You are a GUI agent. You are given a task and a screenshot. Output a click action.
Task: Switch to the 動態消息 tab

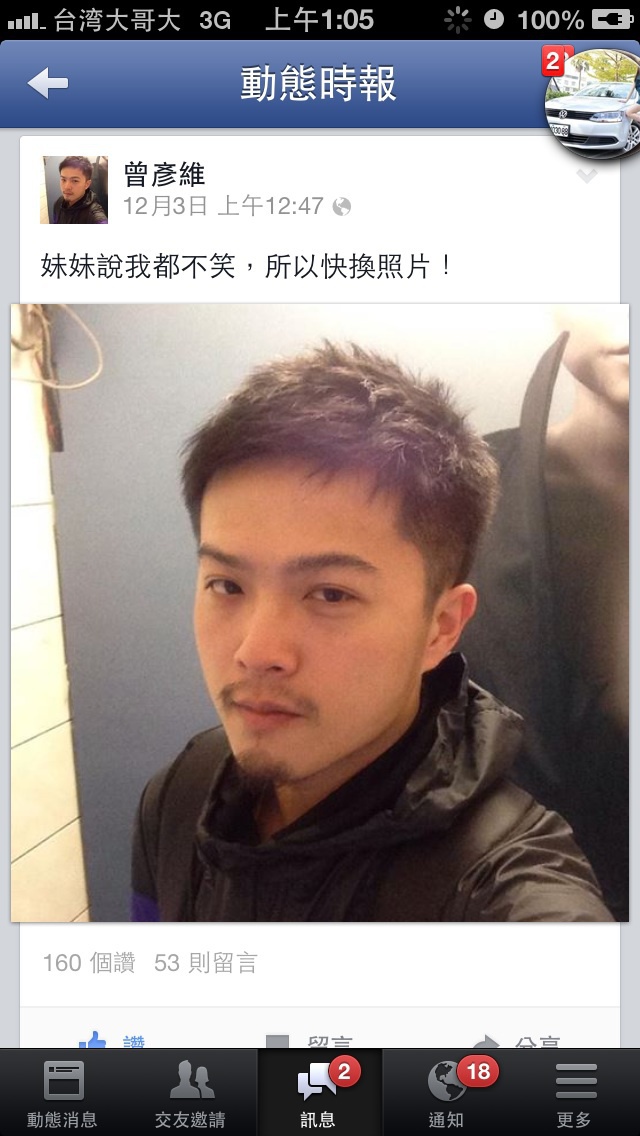(x=63, y=1093)
